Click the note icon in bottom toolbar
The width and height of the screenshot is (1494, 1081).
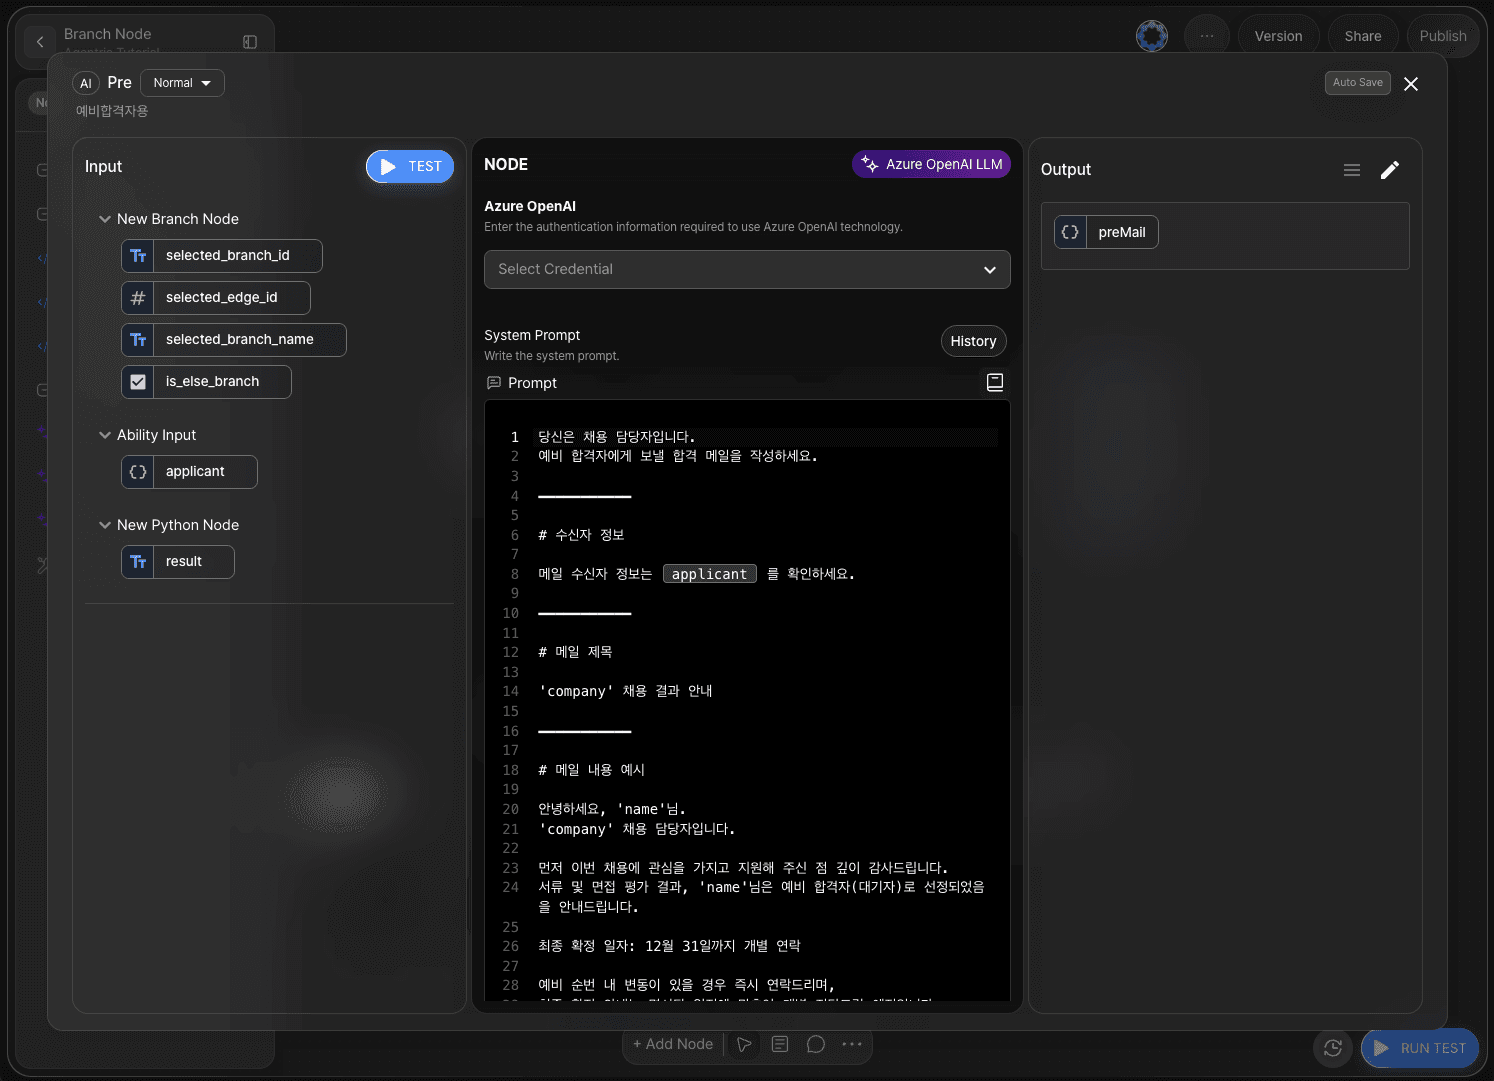(780, 1044)
